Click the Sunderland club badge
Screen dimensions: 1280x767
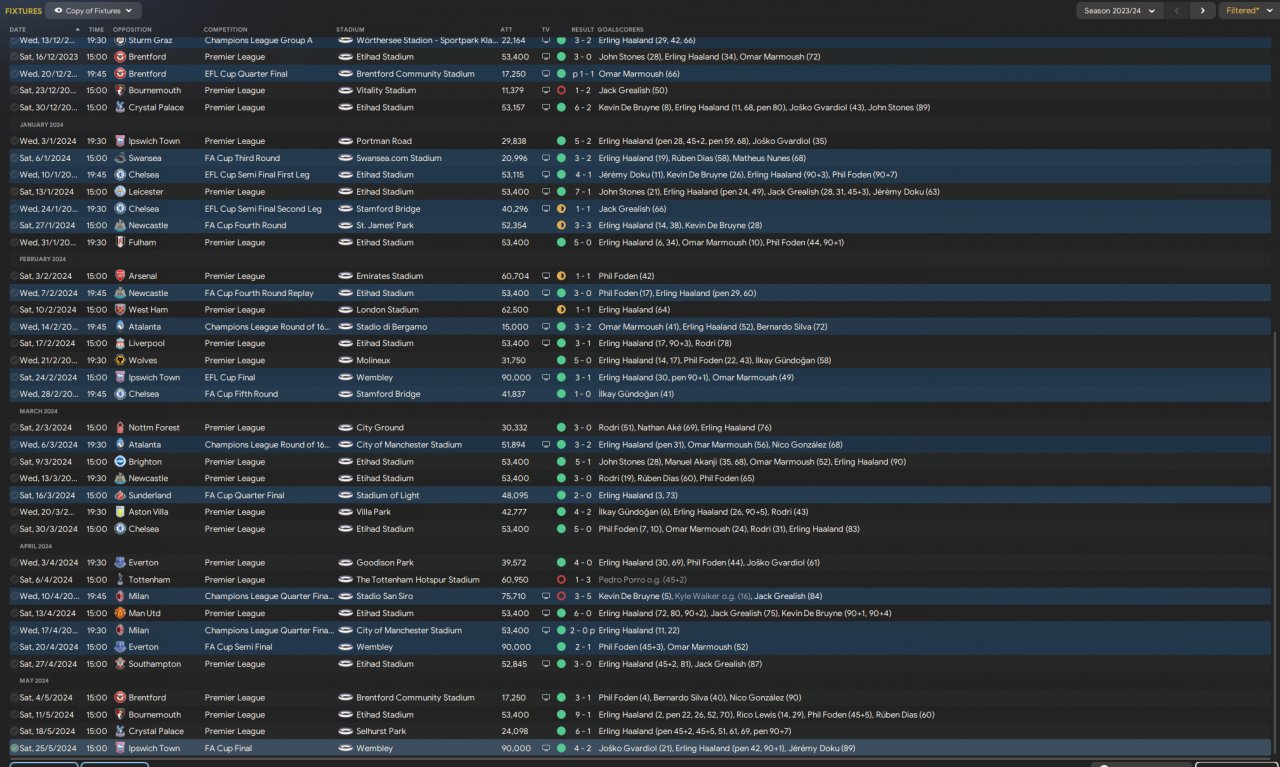[x=120, y=495]
